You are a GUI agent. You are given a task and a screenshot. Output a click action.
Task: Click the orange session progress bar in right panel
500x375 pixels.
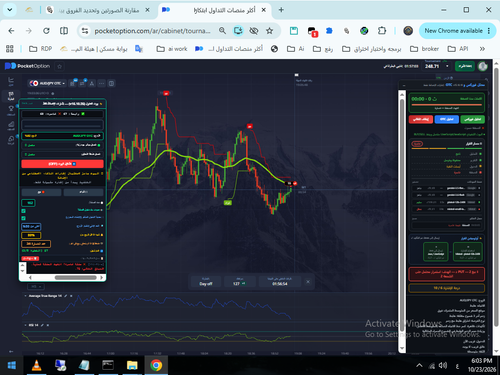click(447, 105)
